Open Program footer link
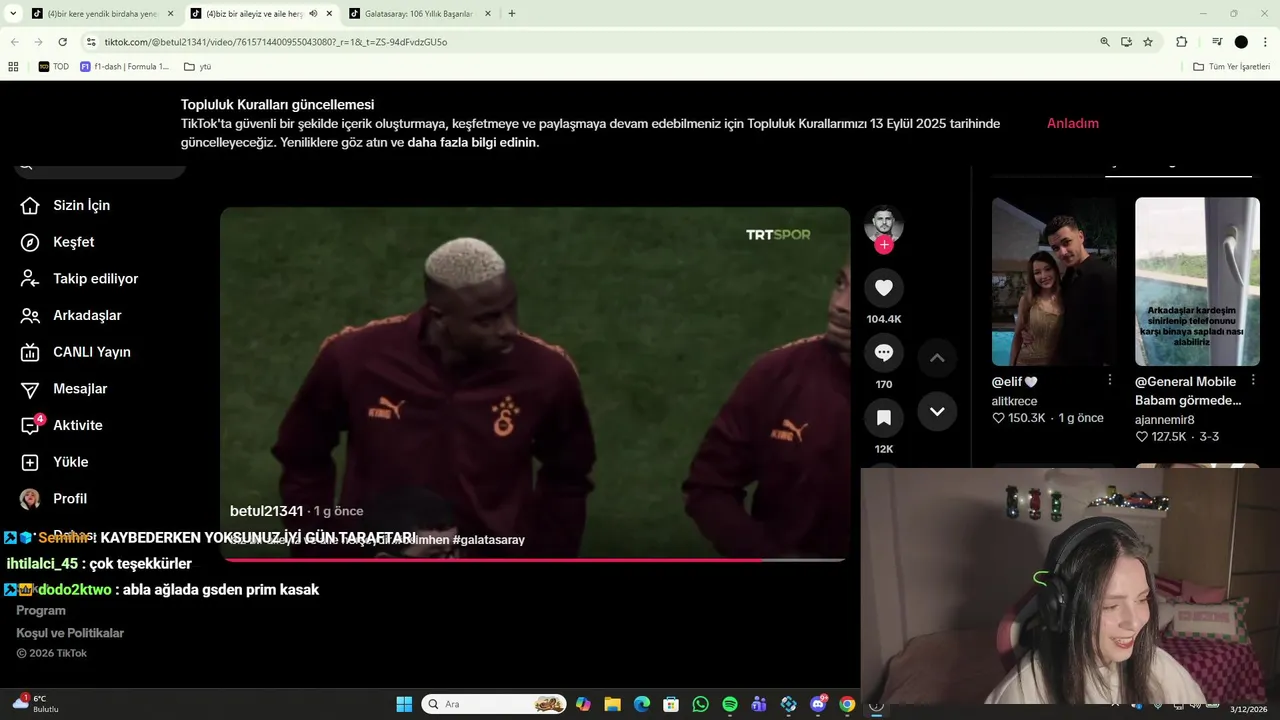Image resolution: width=1280 pixels, height=720 pixels. click(41, 610)
